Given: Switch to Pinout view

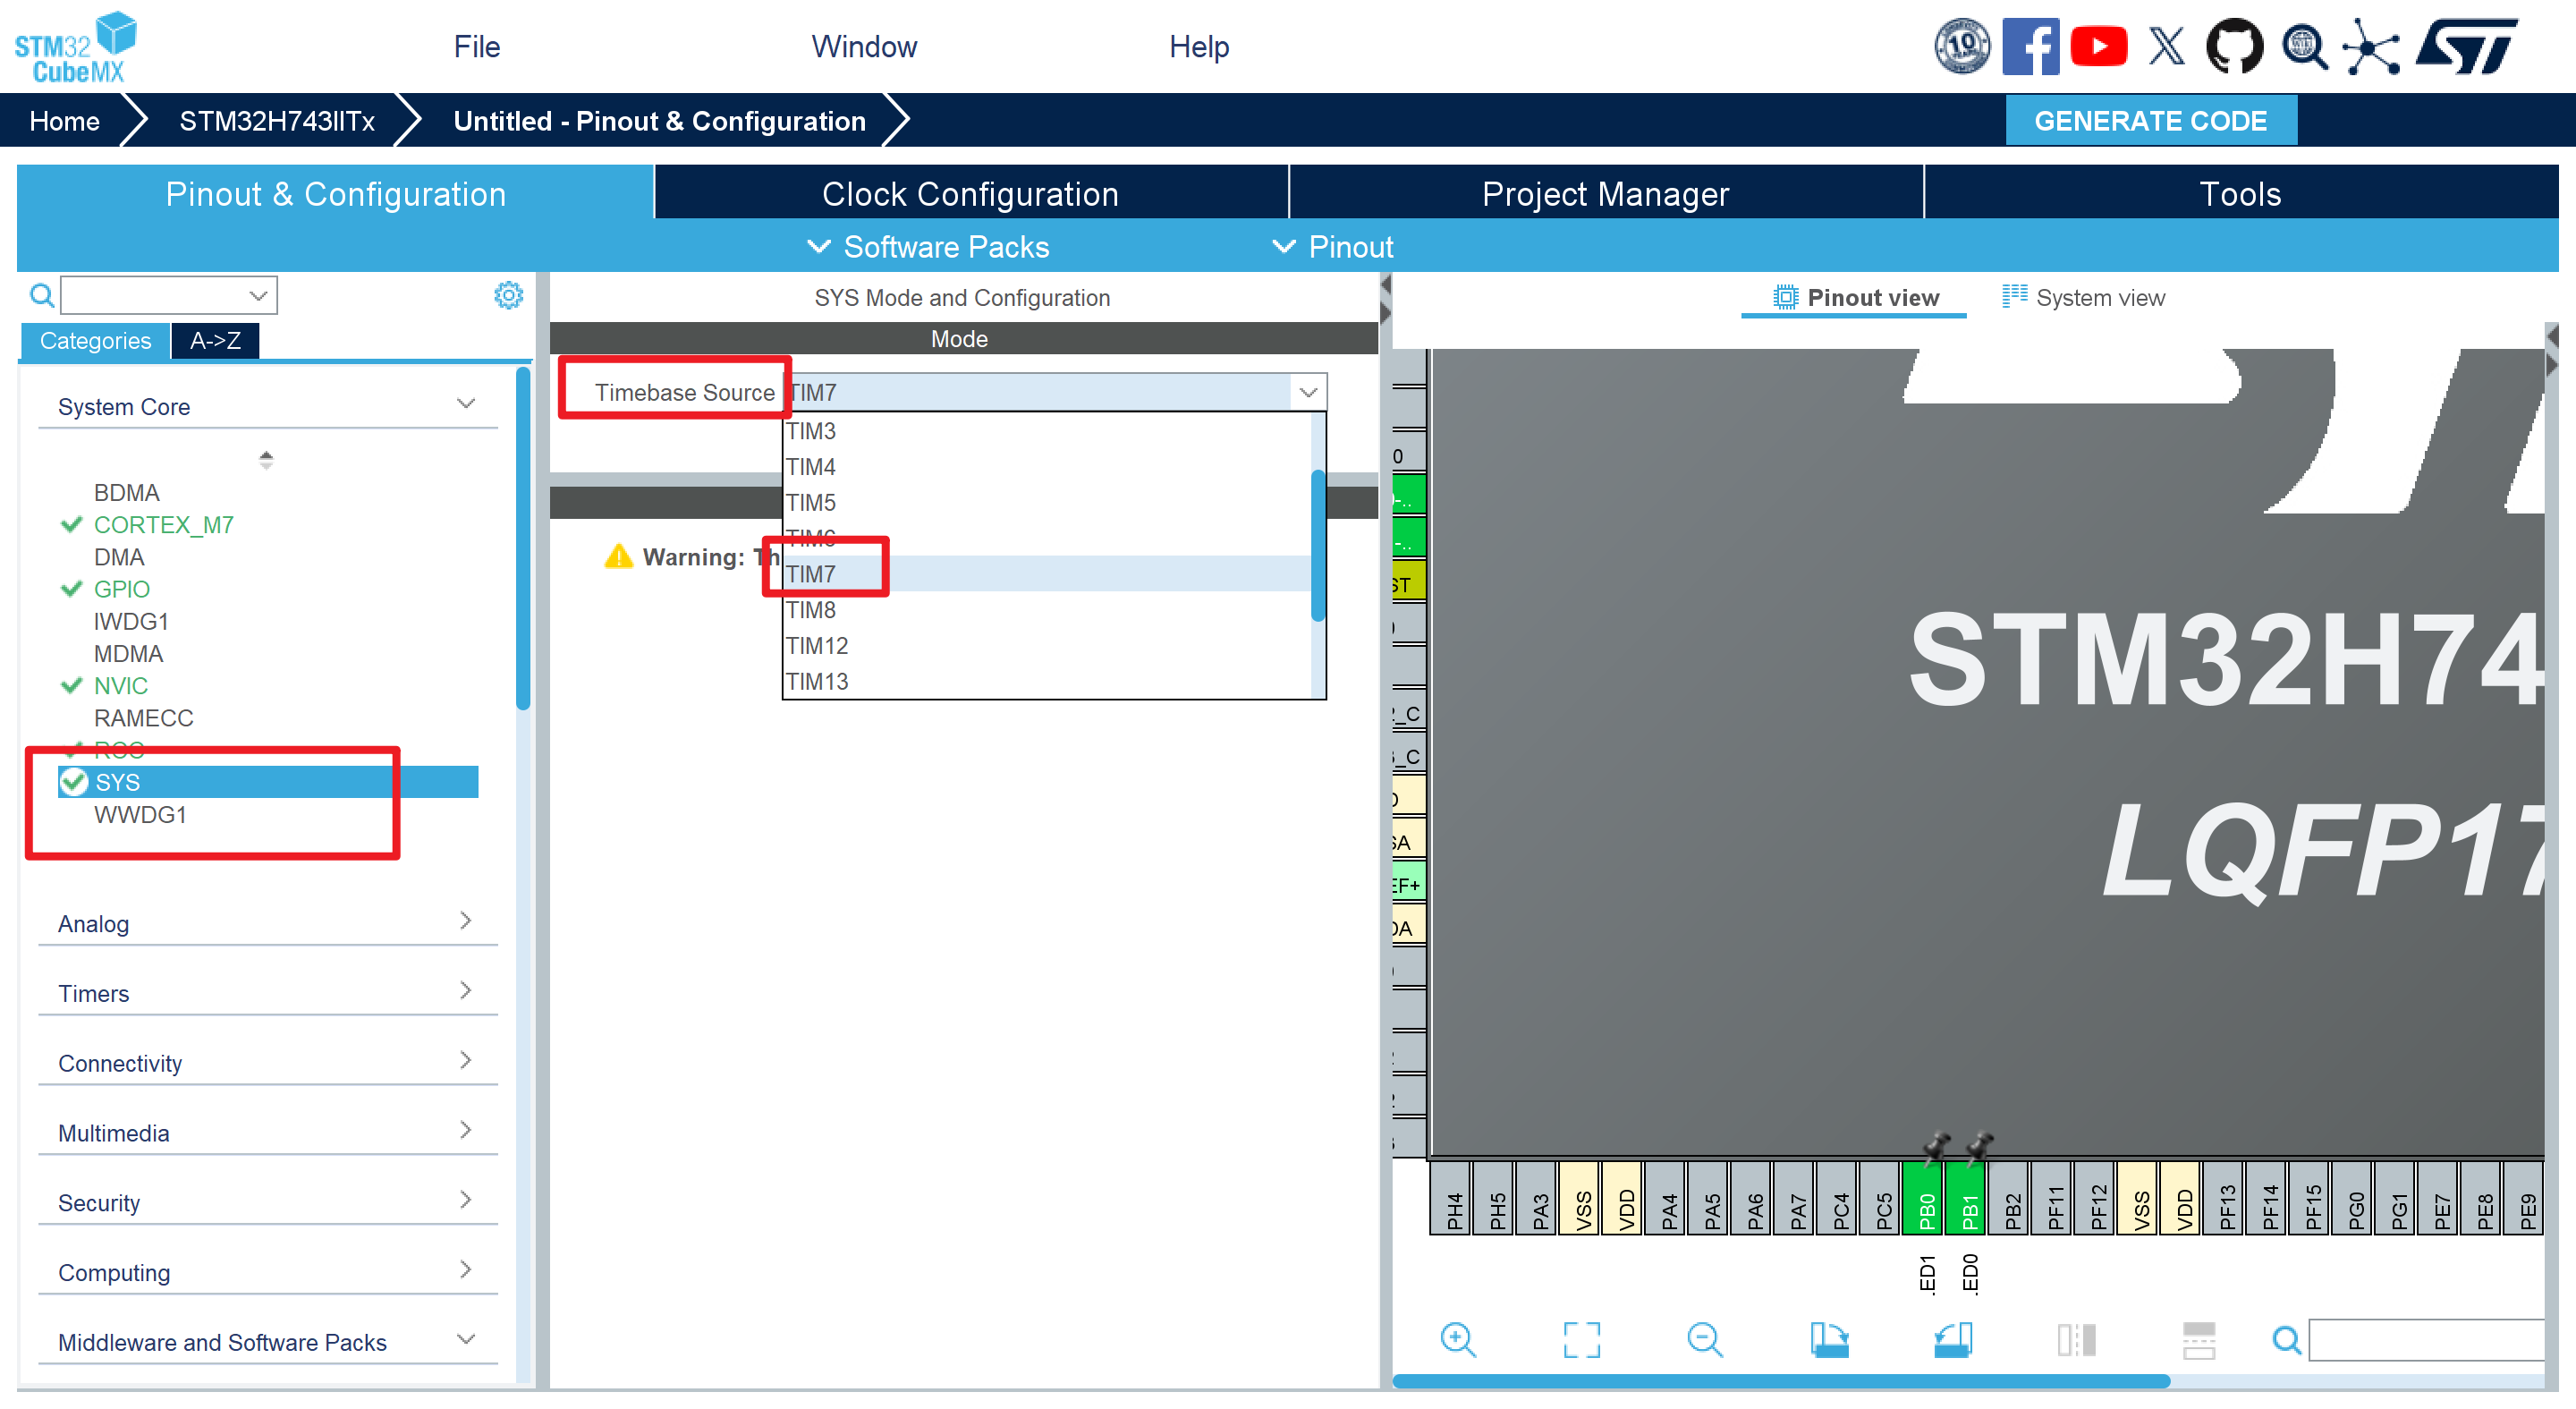Looking at the screenshot, I should pos(1854,298).
